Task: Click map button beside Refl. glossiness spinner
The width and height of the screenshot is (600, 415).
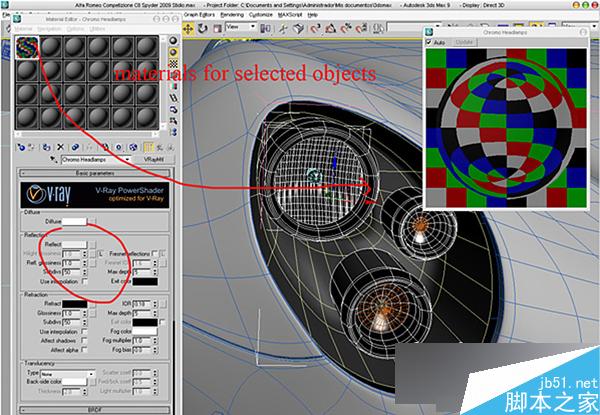Action: (92, 263)
